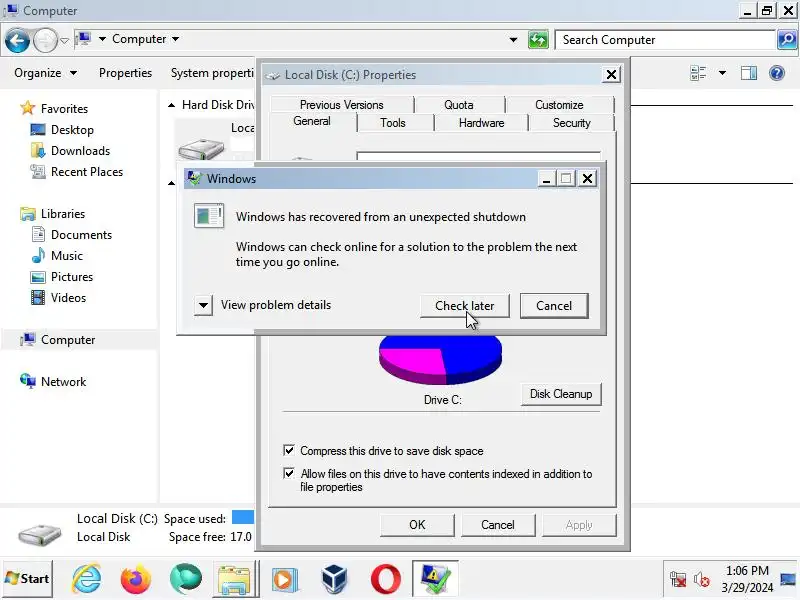This screenshot has width=800, height=600.
Task: Toggle the preview pane icon
Action: [749, 73]
